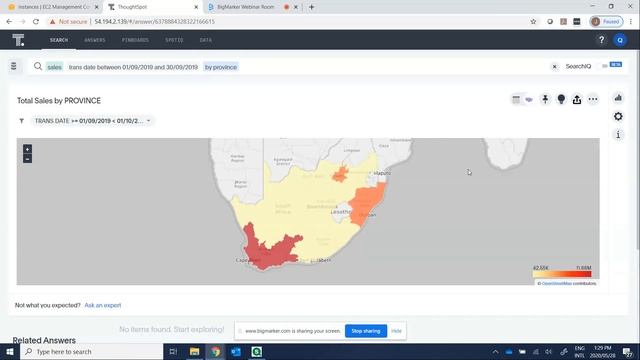This screenshot has height=360, width=640.
Task: Go back in browser history
Action: tap(9, 22)
